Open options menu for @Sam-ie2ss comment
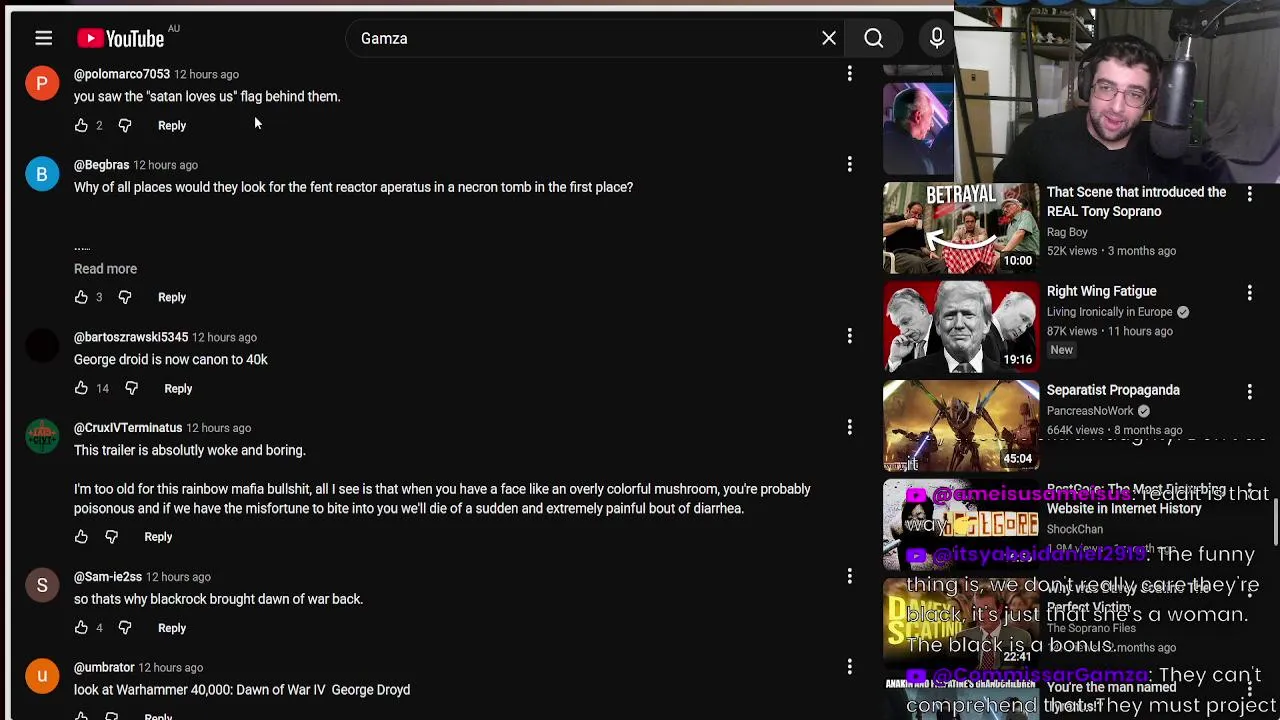Image resolution: width=1280 pixels, height=720 pixels. coord(850,576)
